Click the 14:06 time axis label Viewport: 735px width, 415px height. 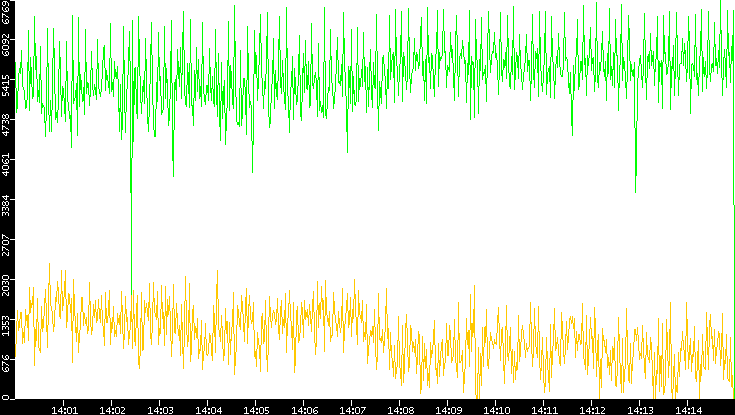[304, 410]
